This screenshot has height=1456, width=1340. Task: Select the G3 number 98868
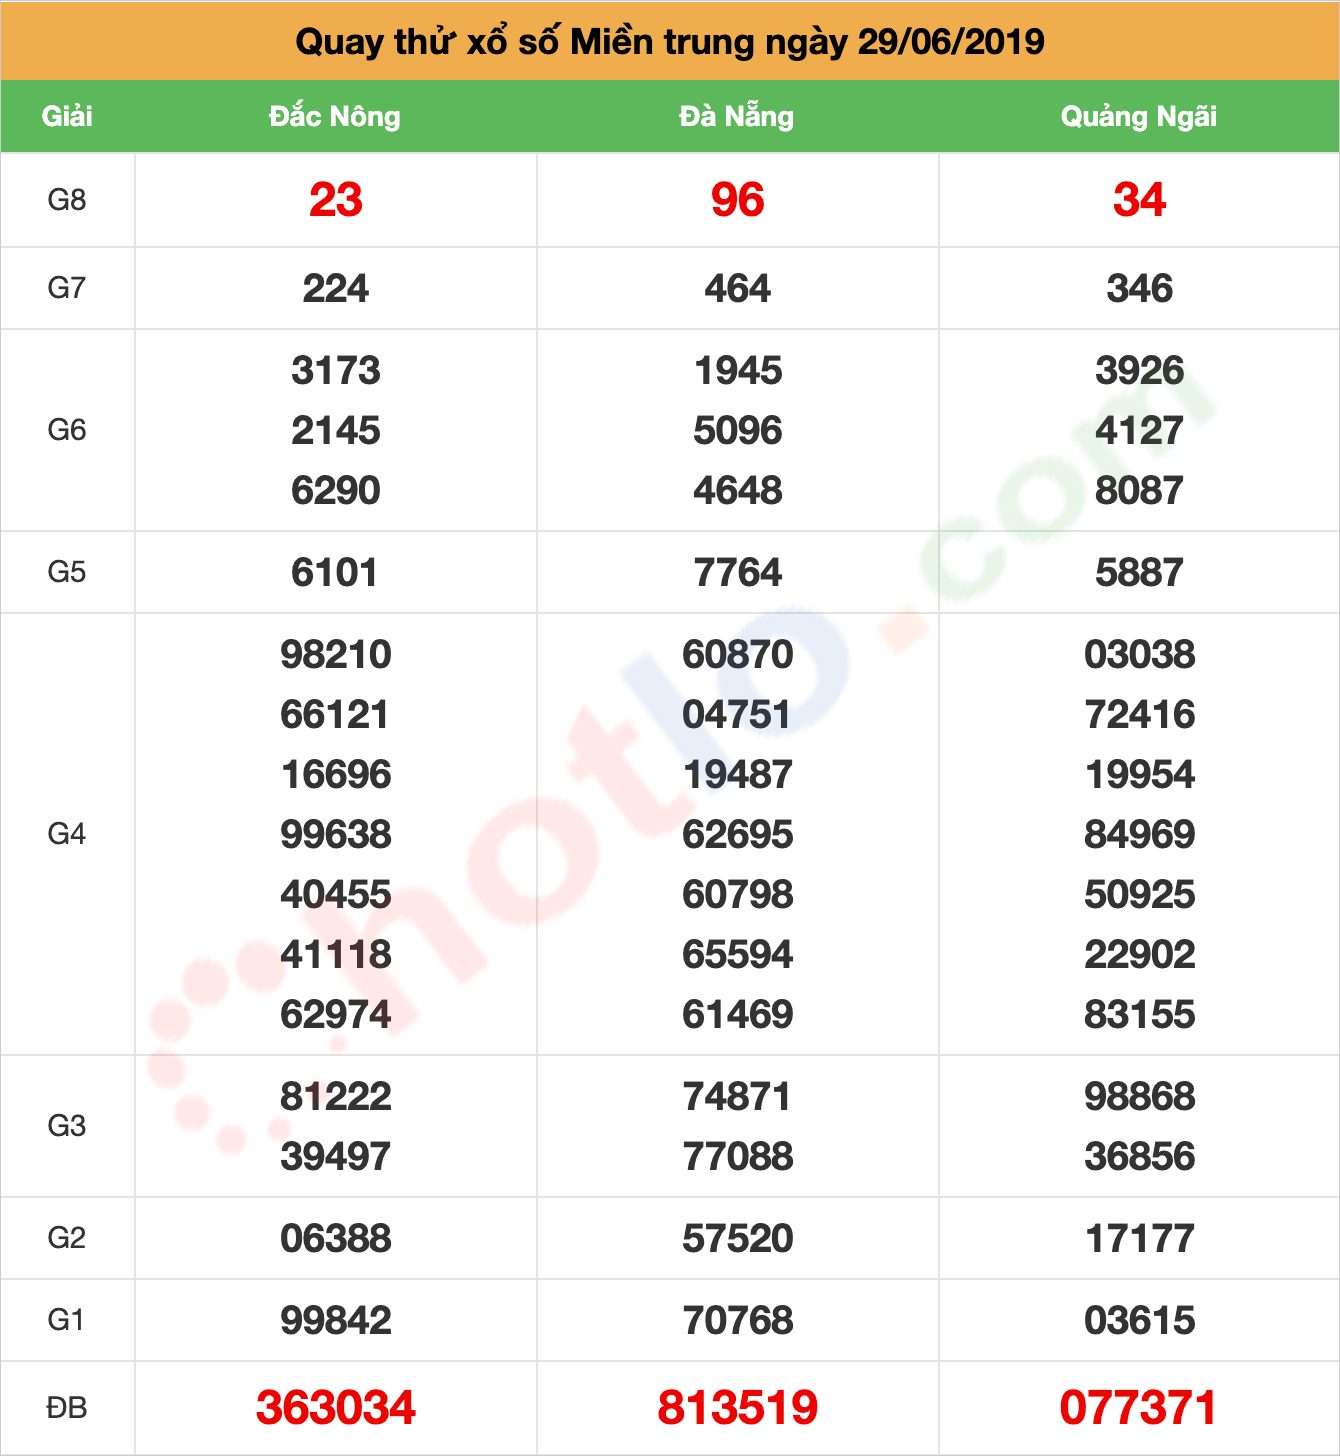pos(1140,1097)
